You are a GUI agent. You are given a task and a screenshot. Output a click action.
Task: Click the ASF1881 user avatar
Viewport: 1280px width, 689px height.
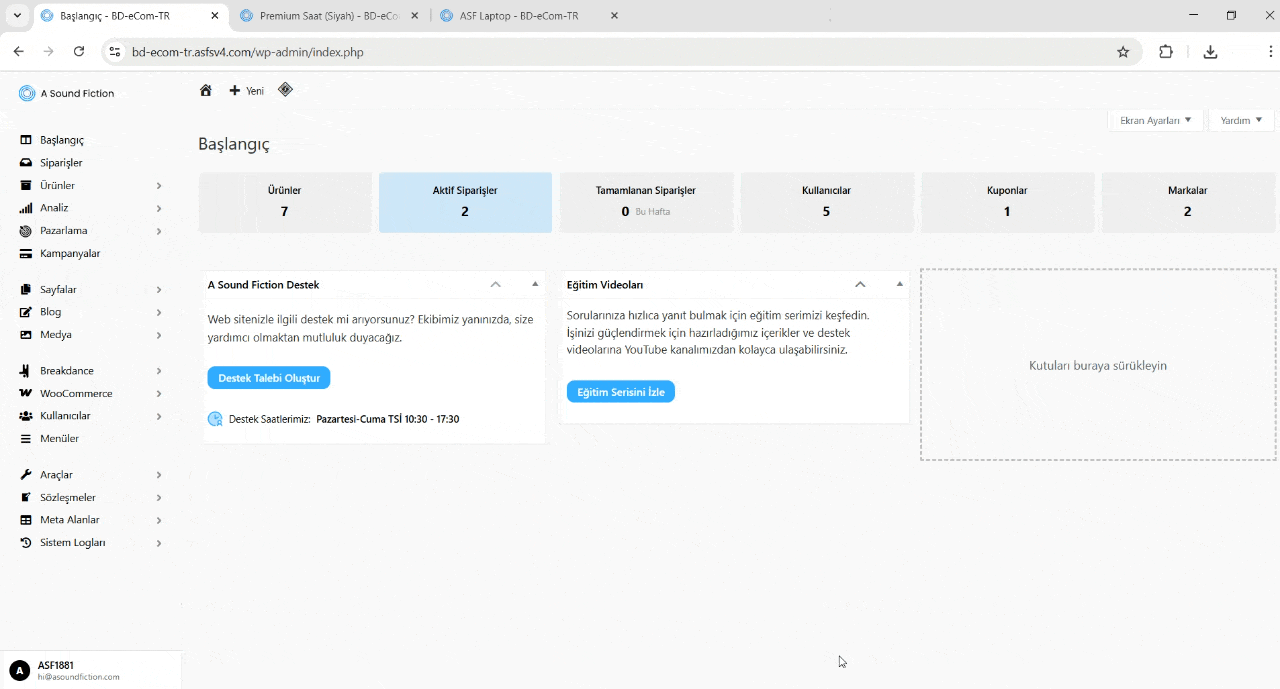point(19,671)
